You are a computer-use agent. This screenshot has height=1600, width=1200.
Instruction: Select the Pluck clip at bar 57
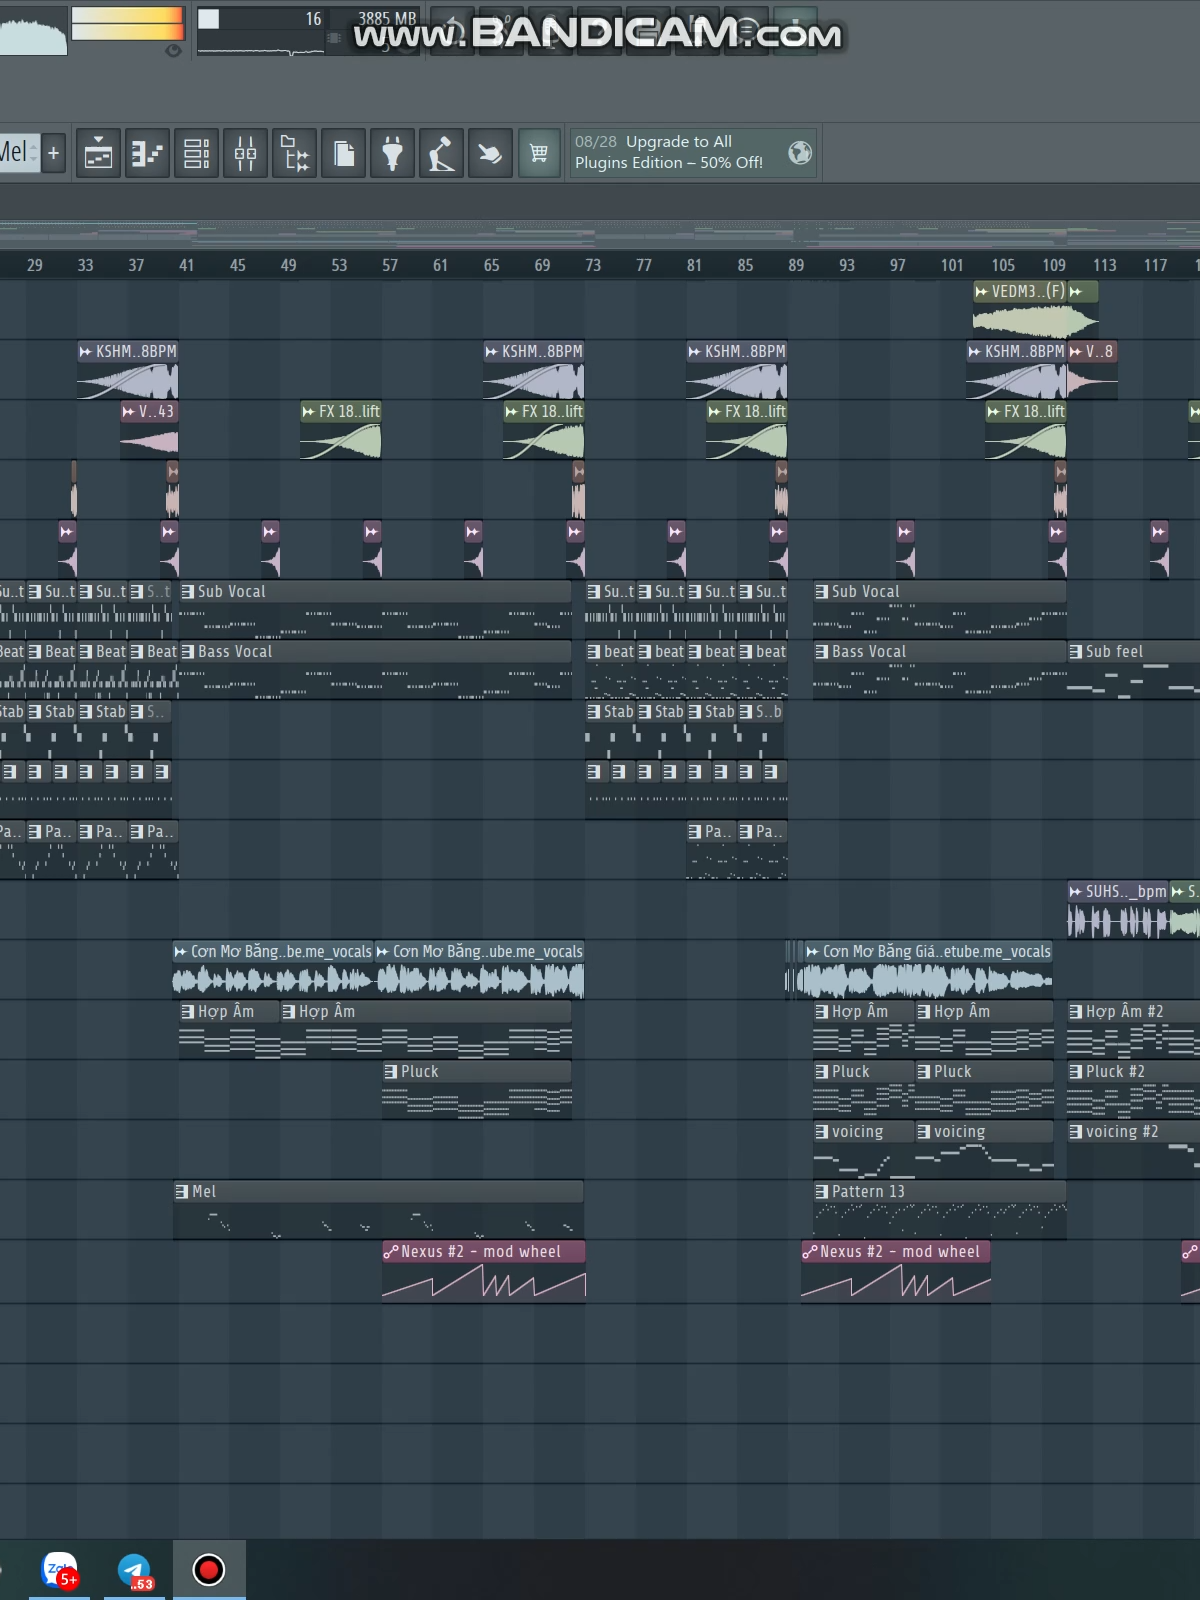point(476,1090)
